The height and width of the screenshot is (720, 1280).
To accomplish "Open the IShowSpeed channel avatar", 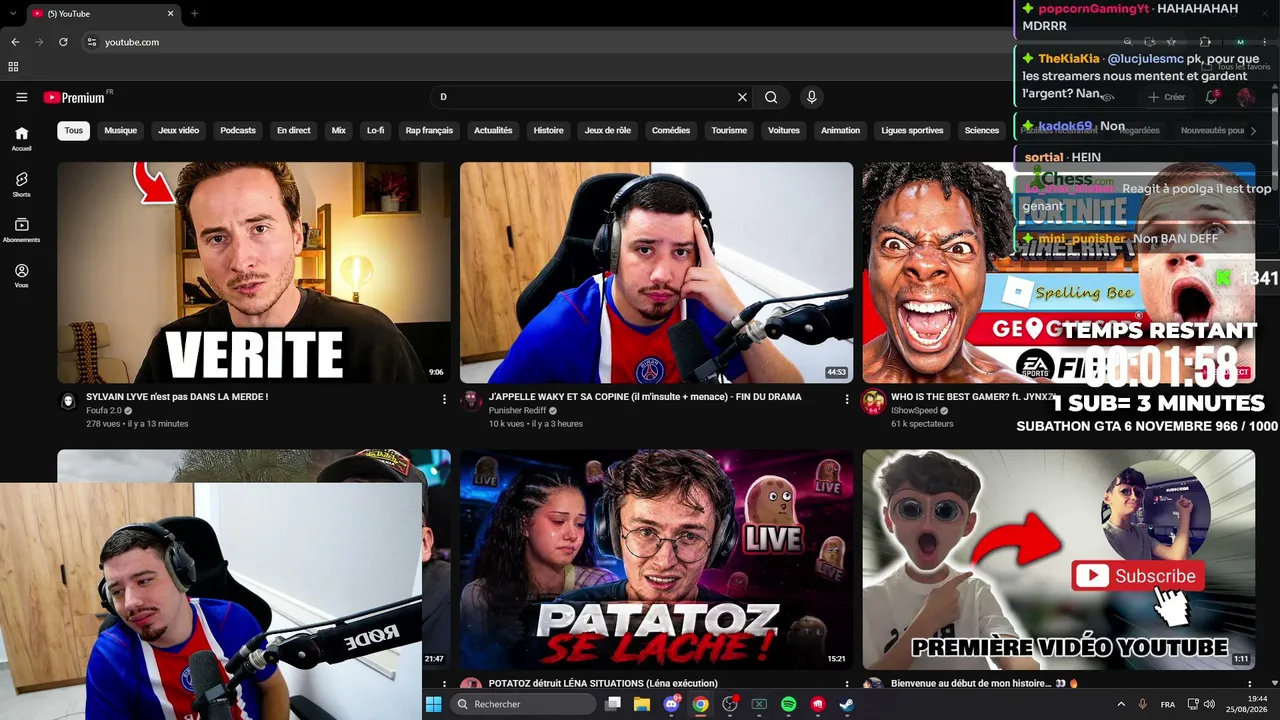I will click(873, 401).
